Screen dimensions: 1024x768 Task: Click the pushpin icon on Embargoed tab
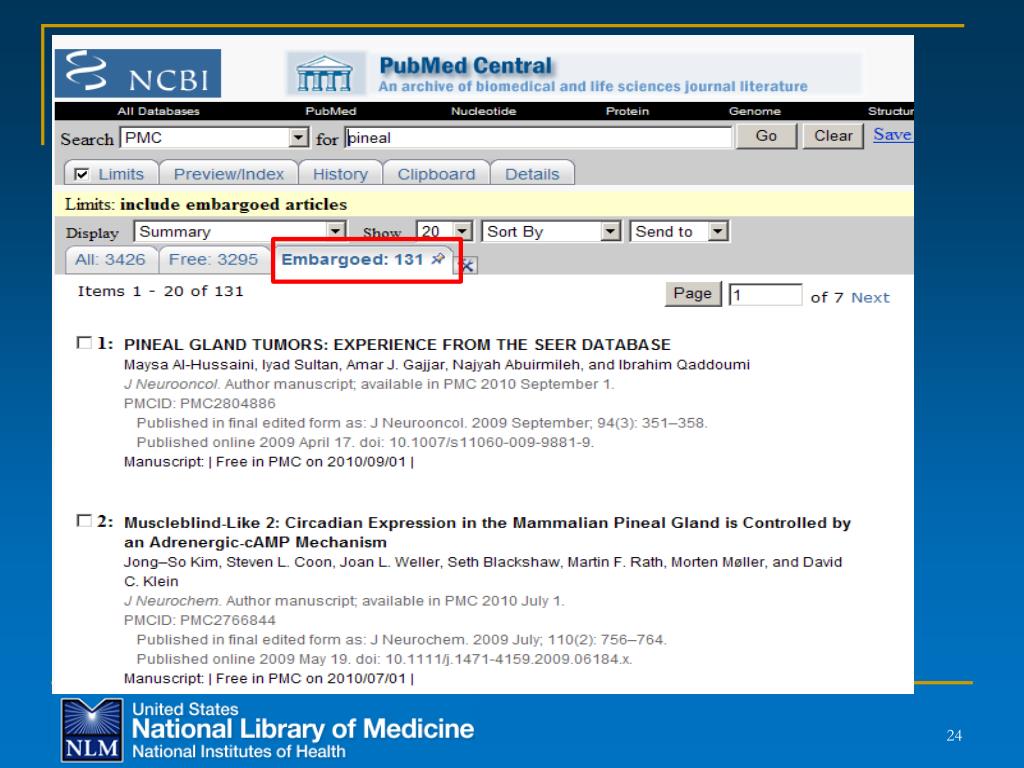(438, 259)
